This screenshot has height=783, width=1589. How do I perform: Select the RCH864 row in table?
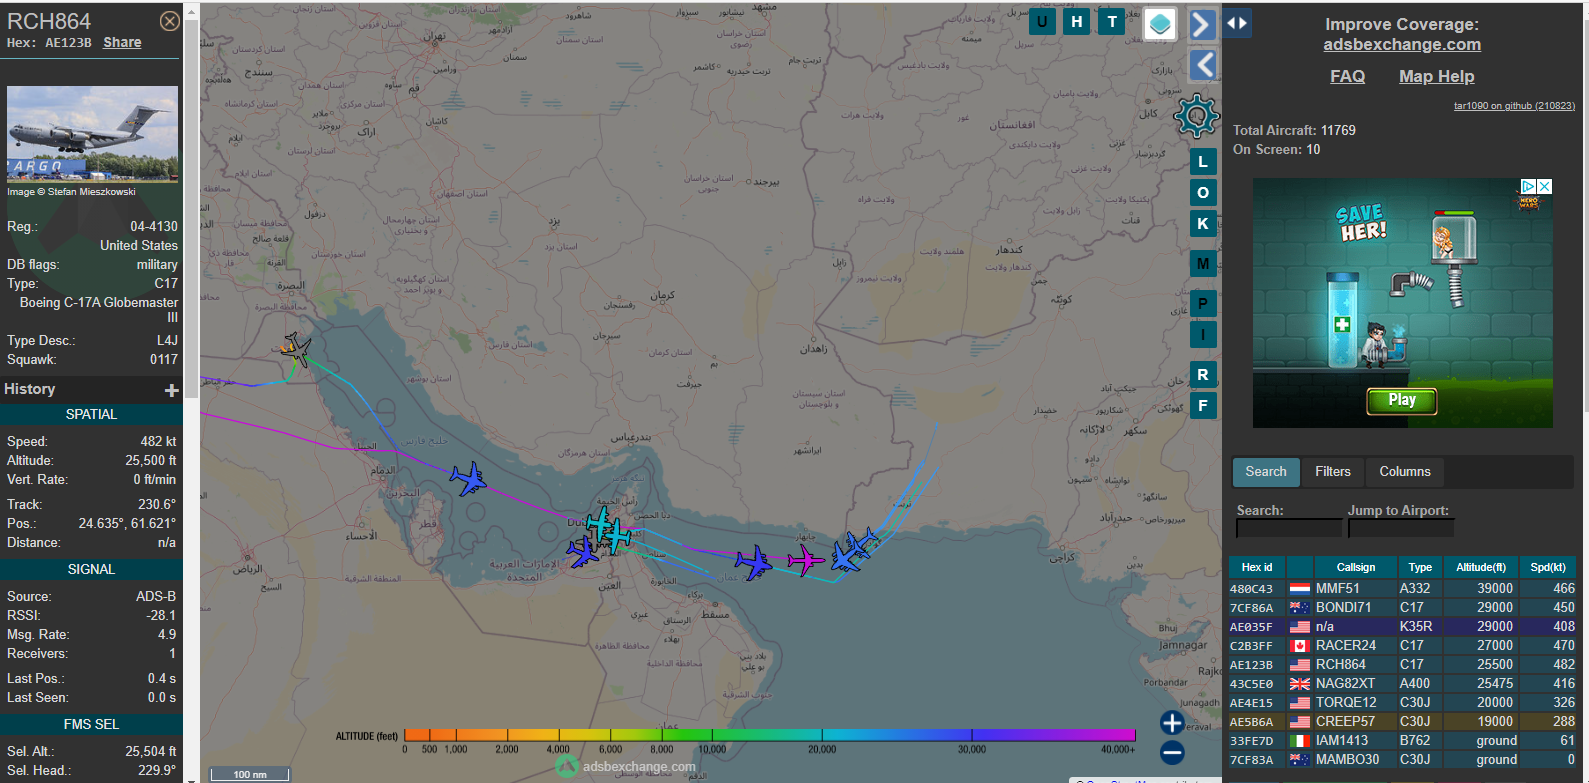pos(1402,664)
